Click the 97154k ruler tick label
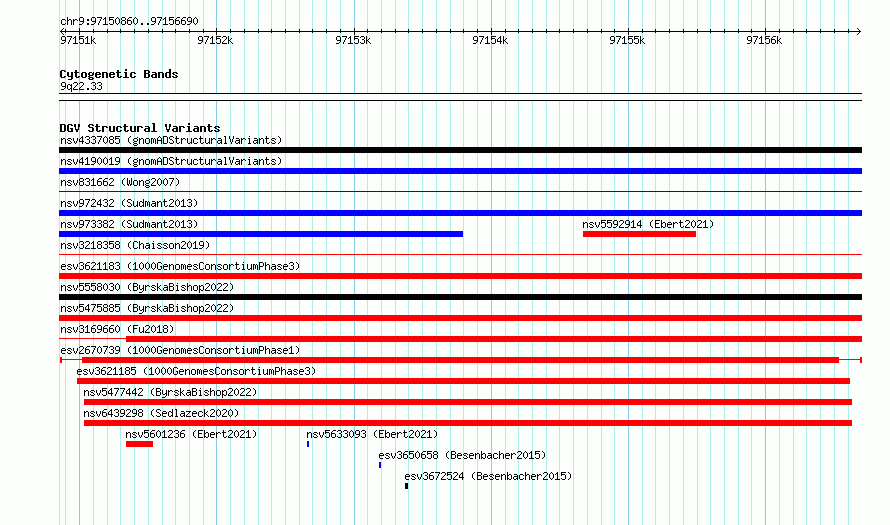Image resolution: width=890 pixels, height=525 pixels. click(x=490, y=40)
